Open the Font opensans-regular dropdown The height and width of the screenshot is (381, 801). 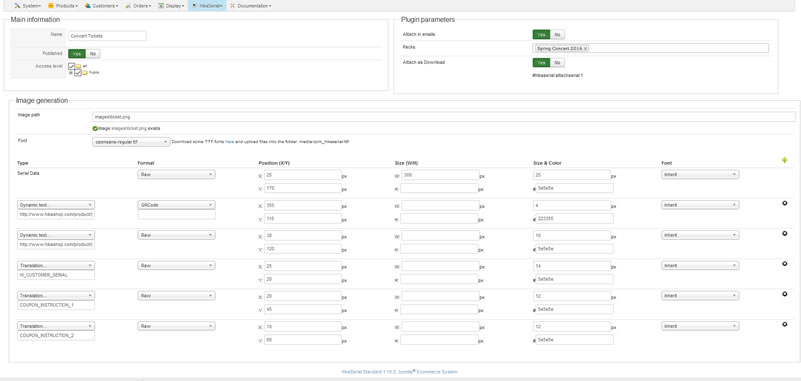coord(131,142)
